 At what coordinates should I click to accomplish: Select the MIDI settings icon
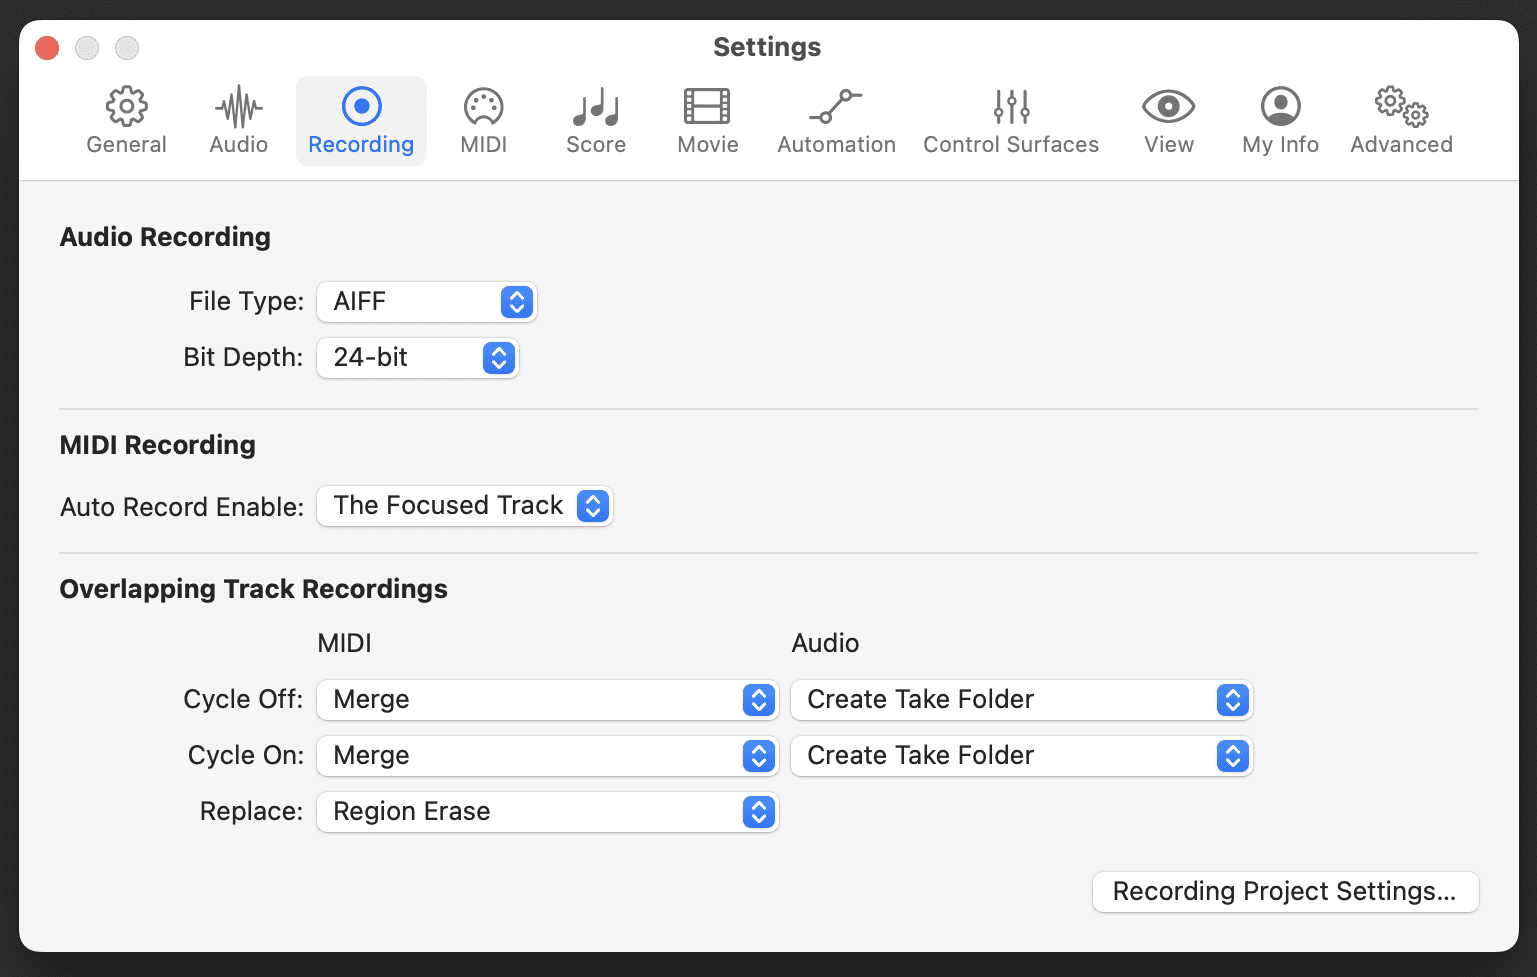(x=483, y=118)
